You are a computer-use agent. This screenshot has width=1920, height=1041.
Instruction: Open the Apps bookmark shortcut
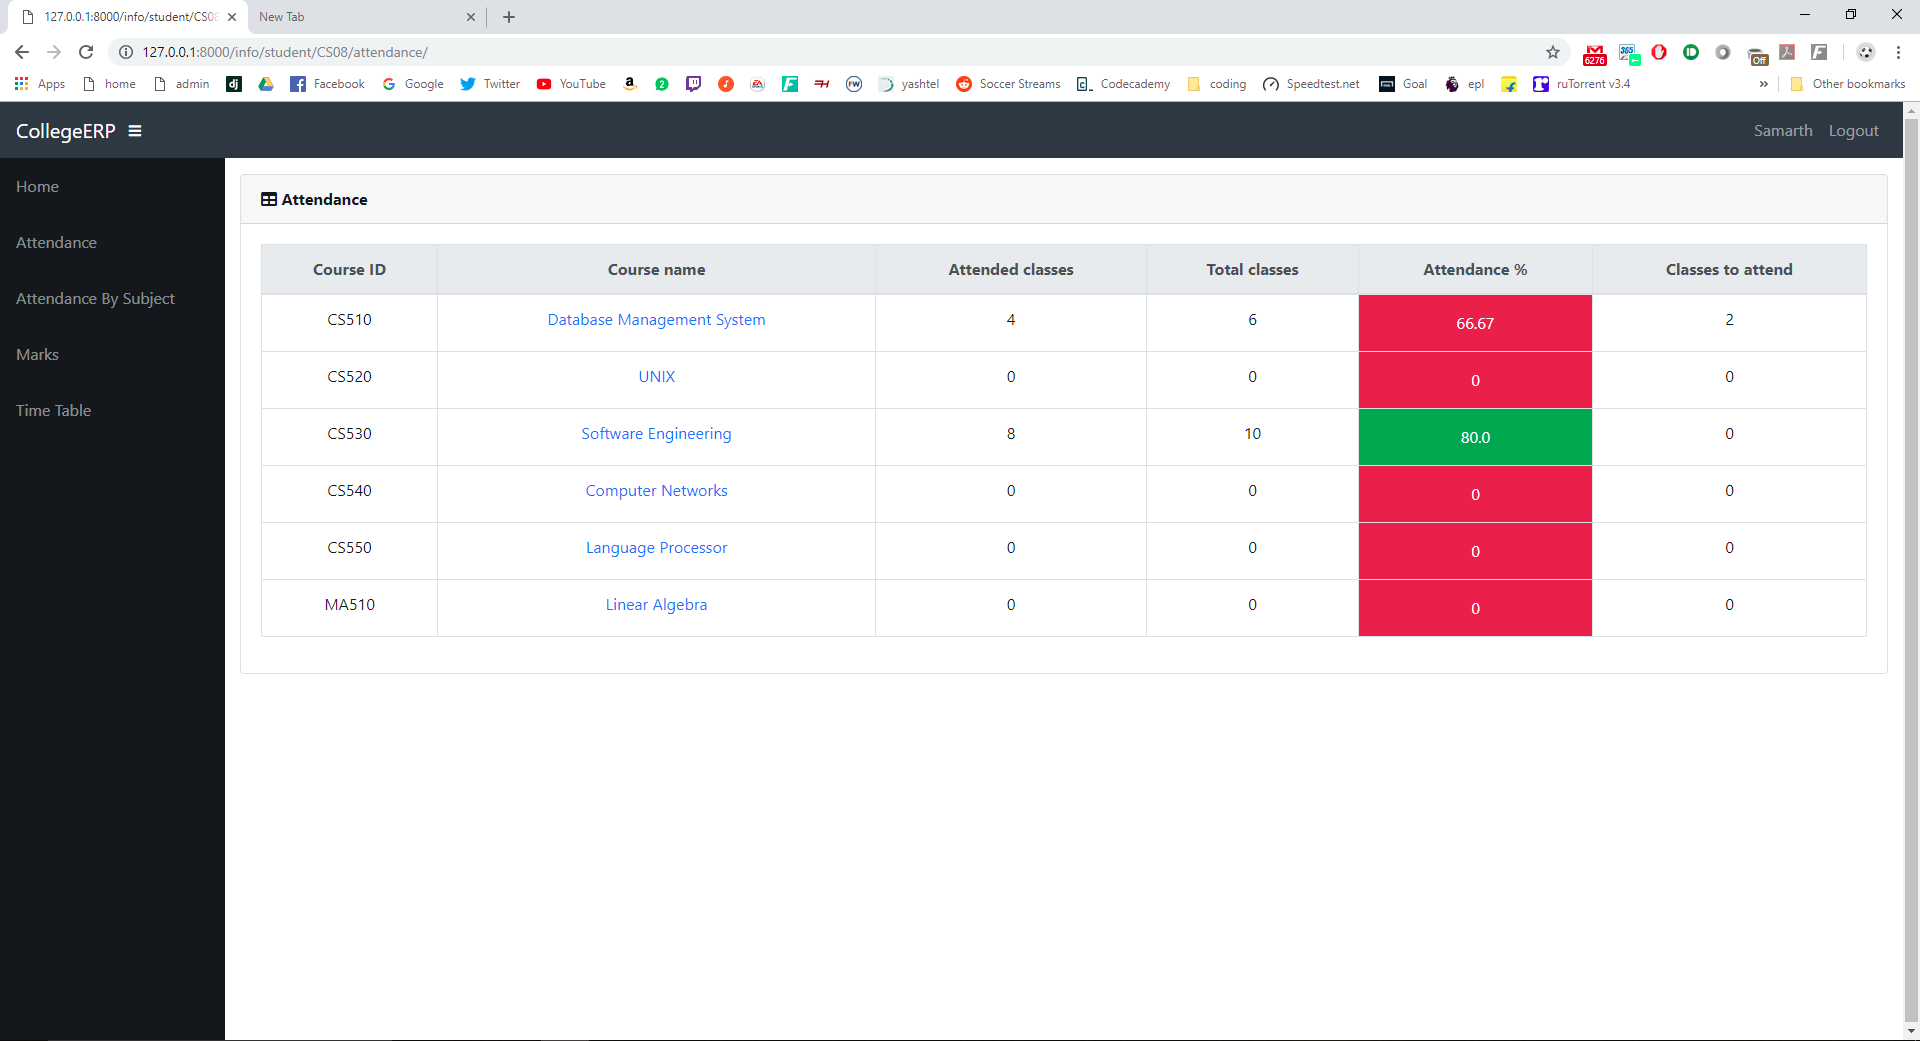[x=40, y=84]
